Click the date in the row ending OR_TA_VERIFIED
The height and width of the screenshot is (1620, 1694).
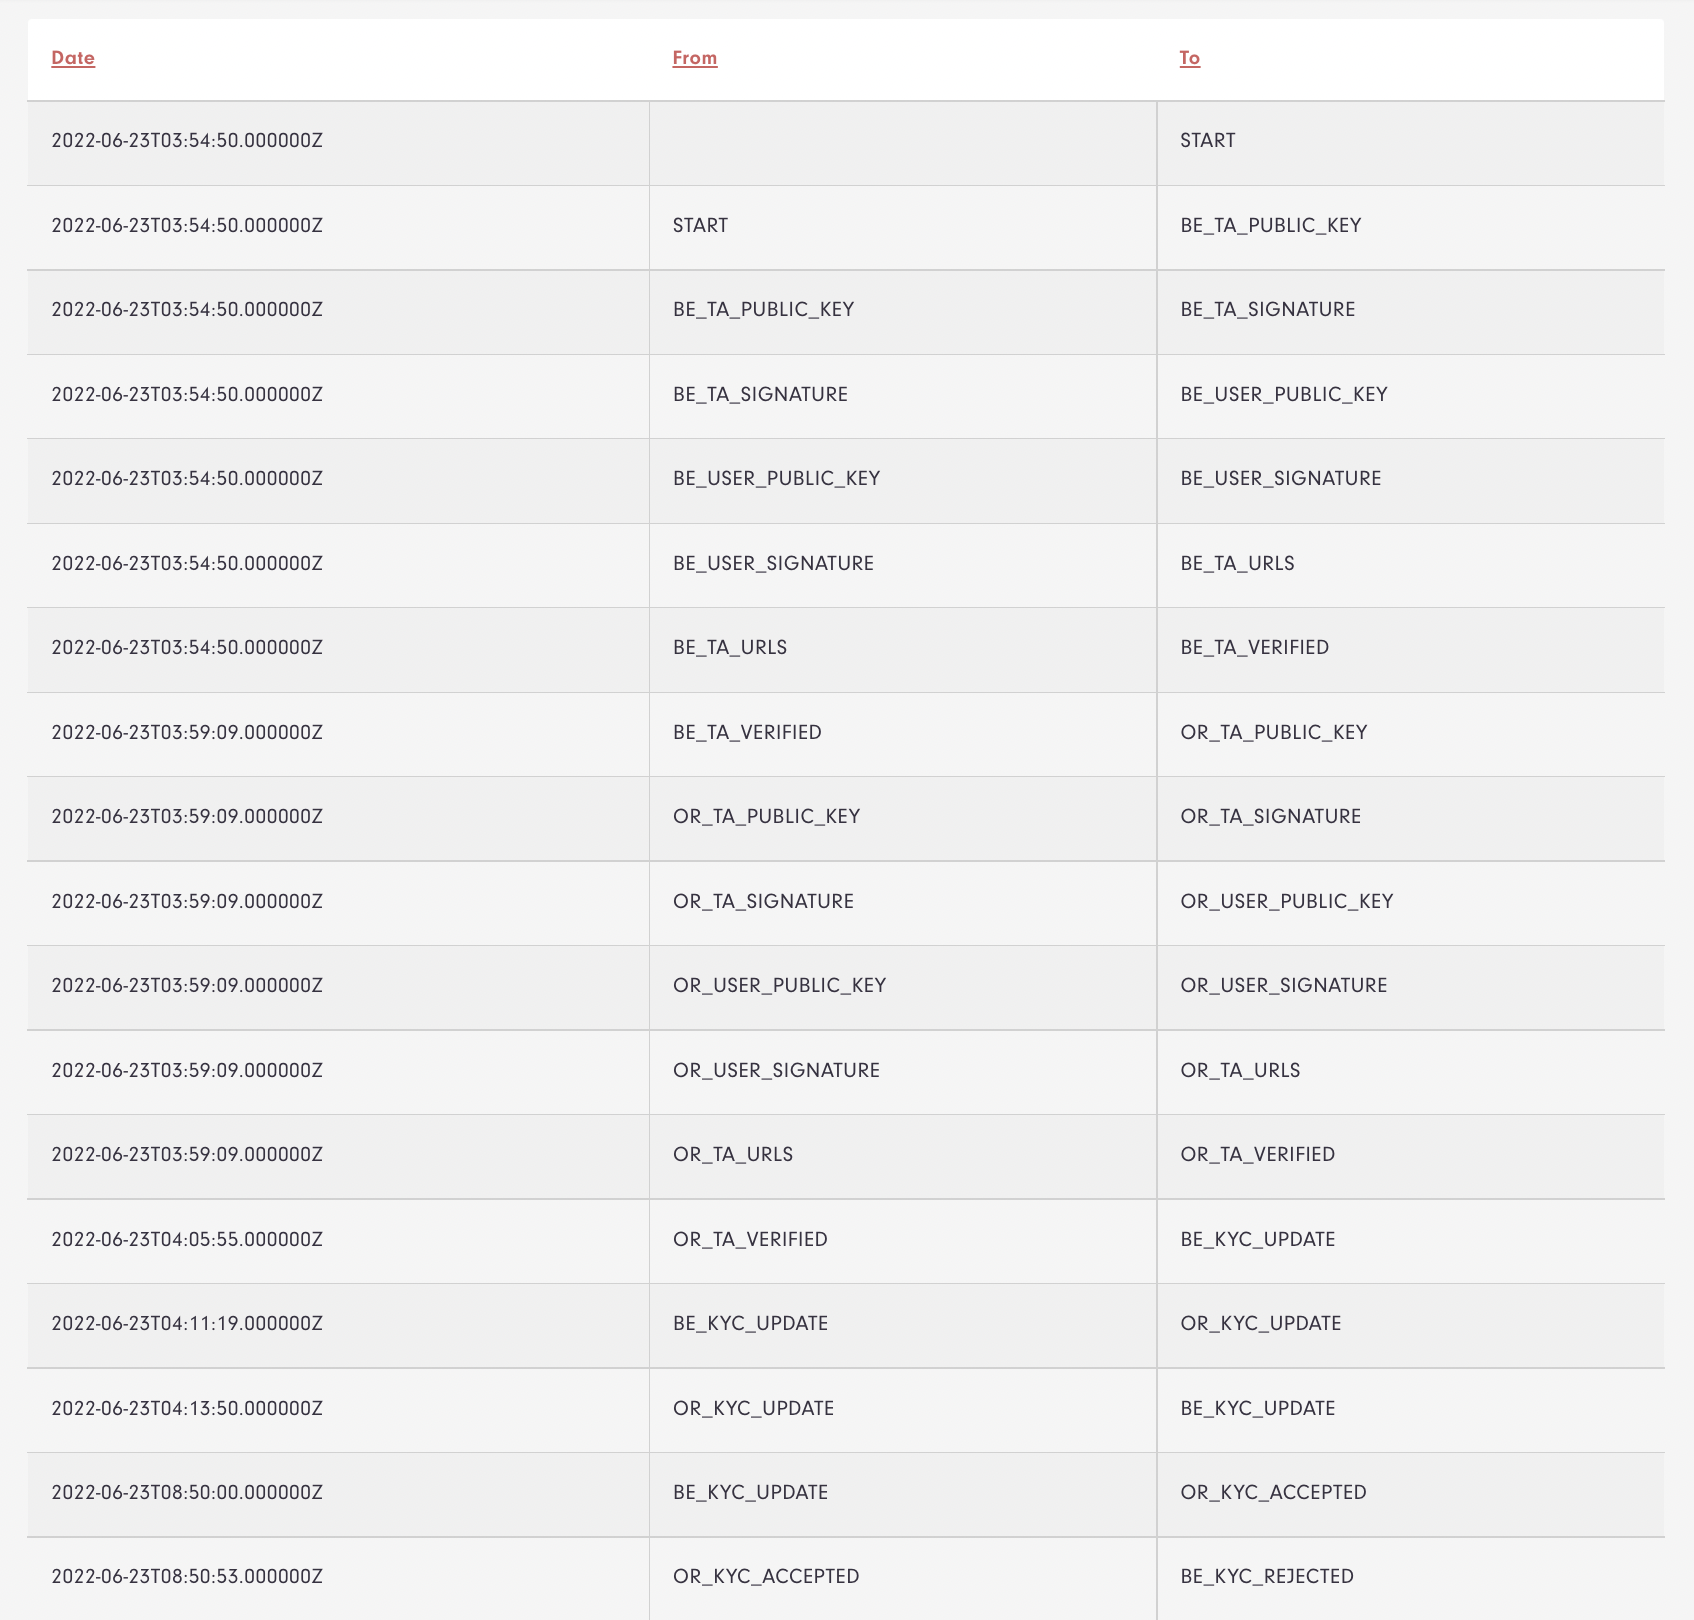click(x=187, y=1154)
